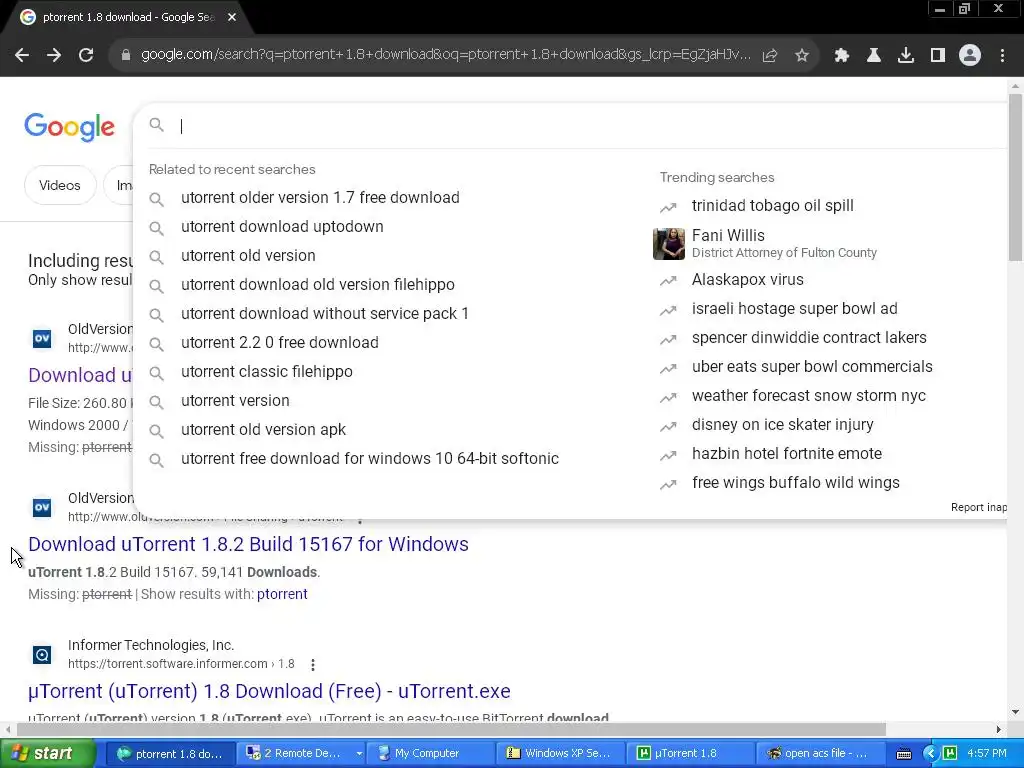This screenshot has height=768, width=1024.
Task: Go to the Google home logo
Action: coord(70,127)
